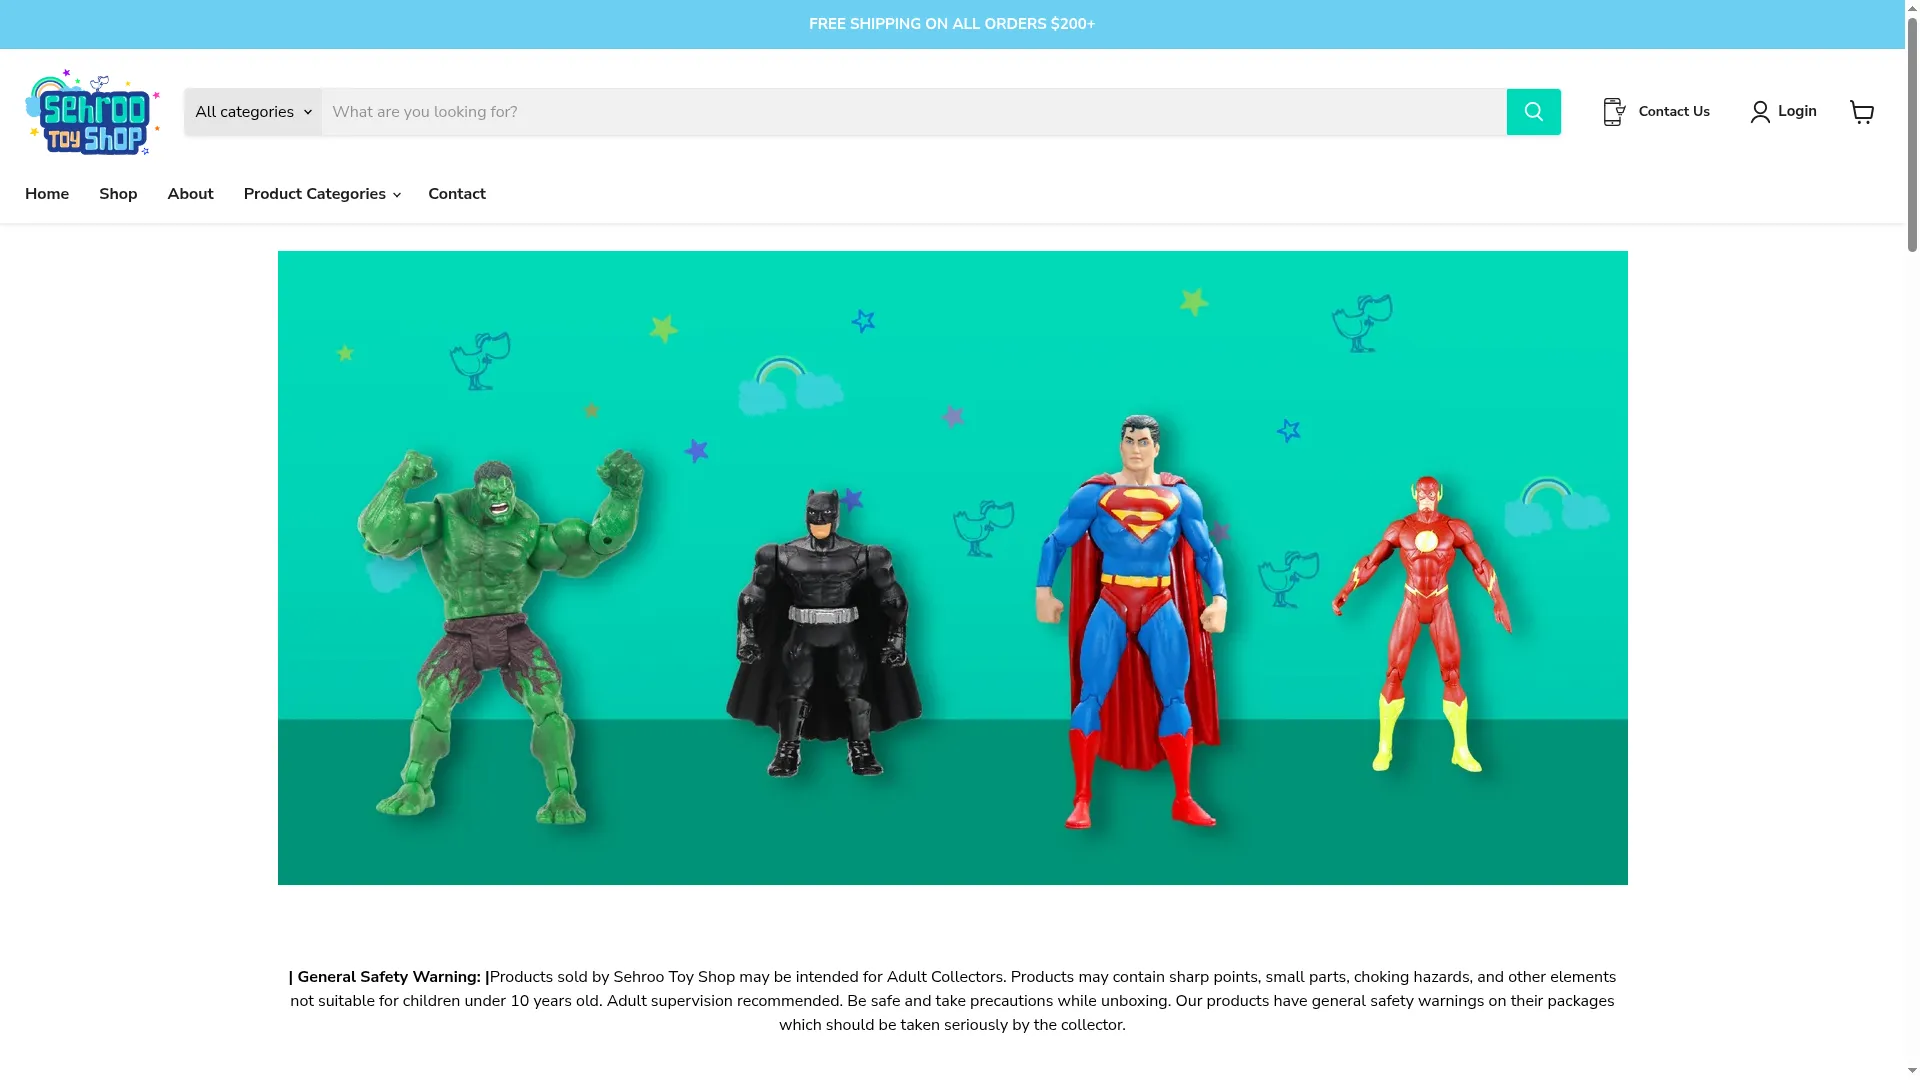
Task: Click the scrollbar up arrow
Action: click(1912, 6)
